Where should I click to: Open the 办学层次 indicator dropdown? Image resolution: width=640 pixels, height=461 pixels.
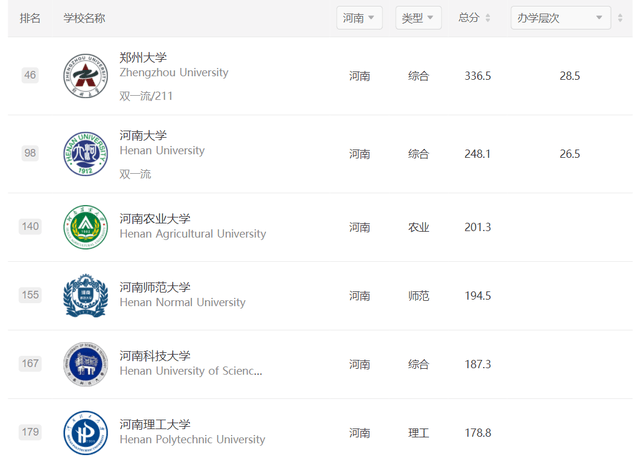(561, 18)
